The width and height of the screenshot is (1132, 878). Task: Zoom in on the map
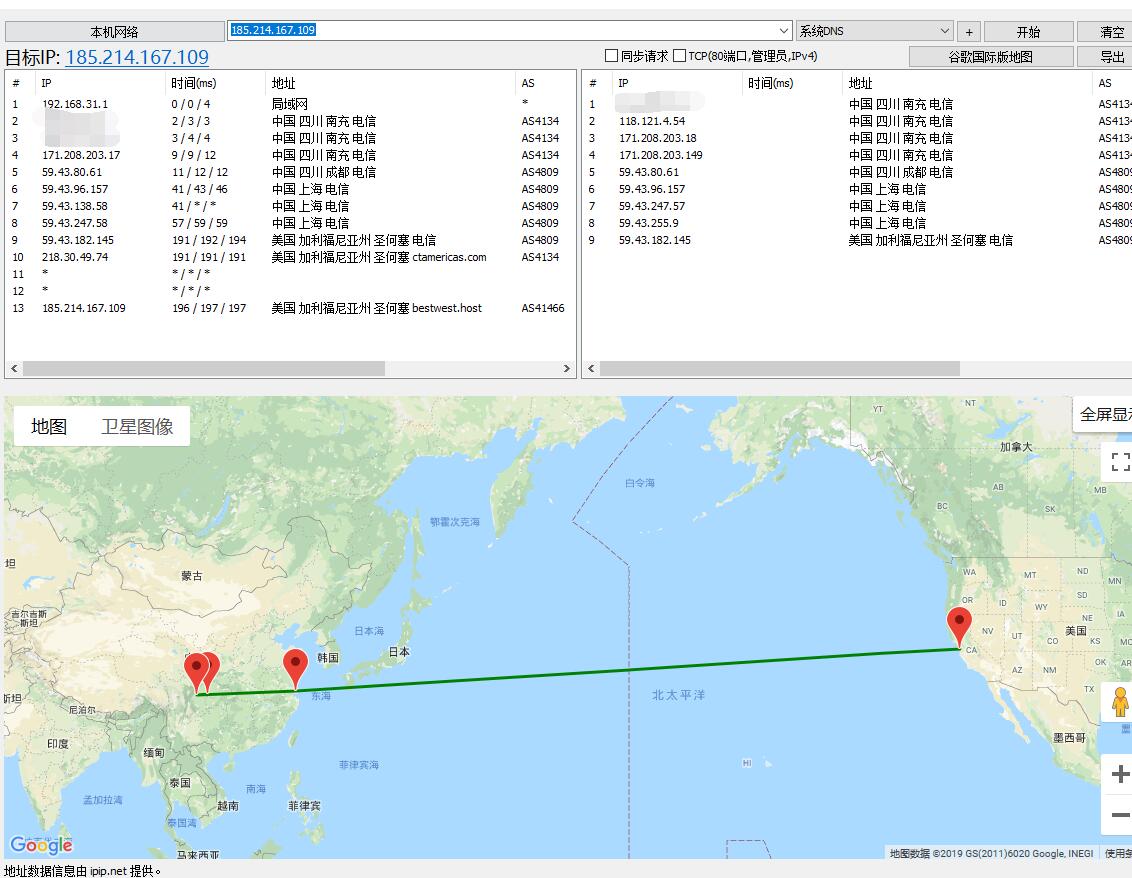[1120, 774]
